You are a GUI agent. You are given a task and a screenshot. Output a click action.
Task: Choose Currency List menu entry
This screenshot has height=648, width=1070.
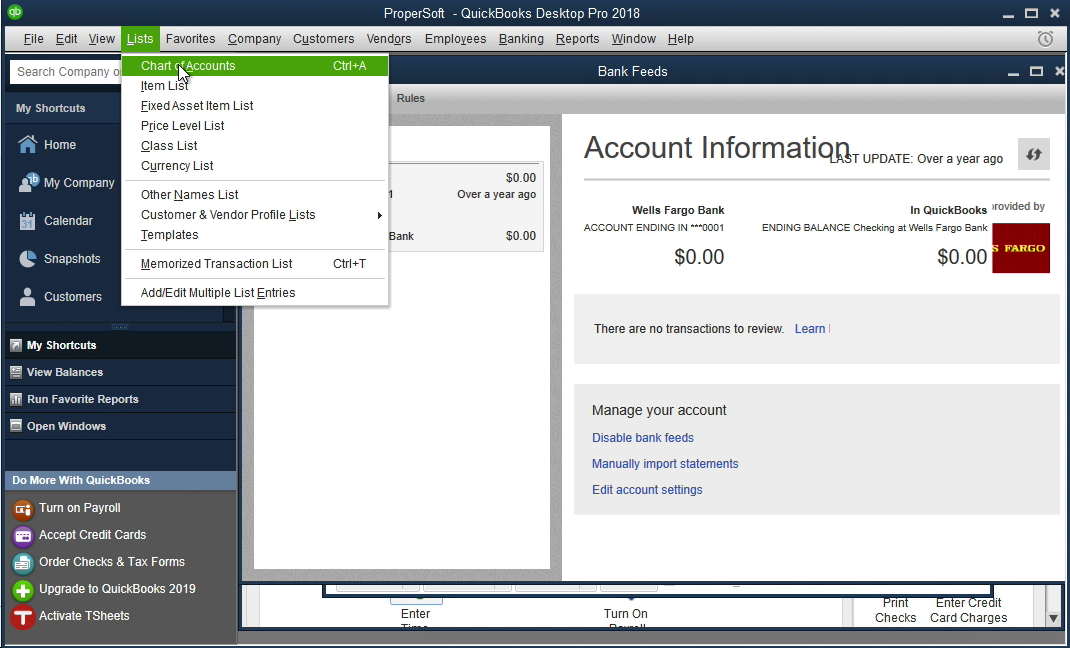(255, 166)
